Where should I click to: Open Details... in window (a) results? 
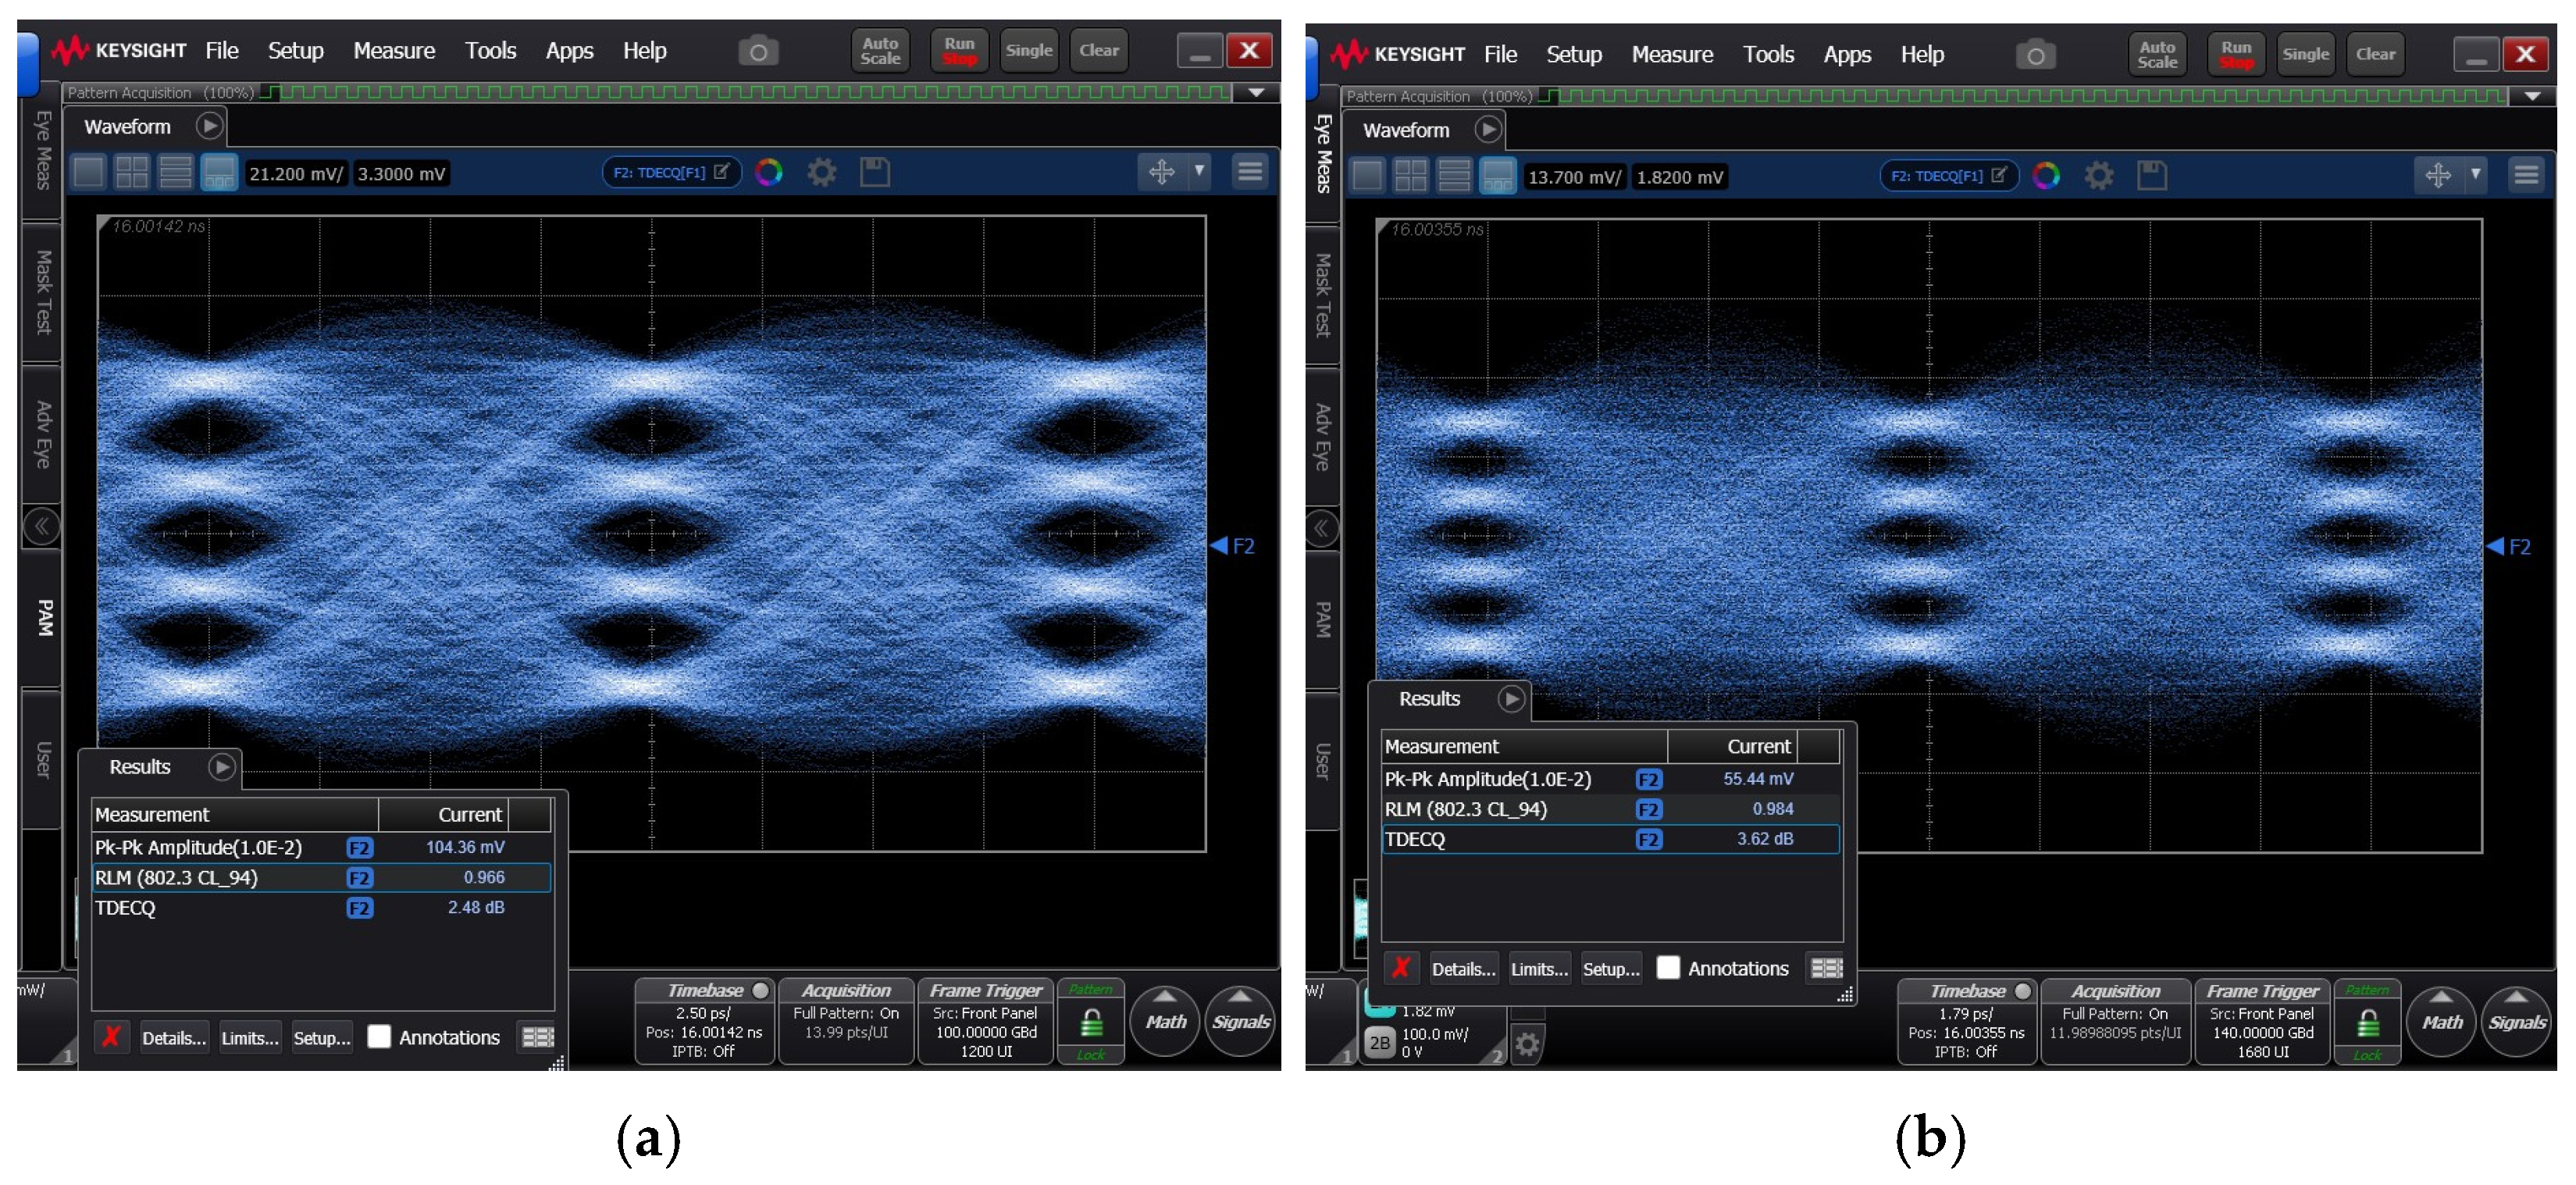[x=174, y=1037]
